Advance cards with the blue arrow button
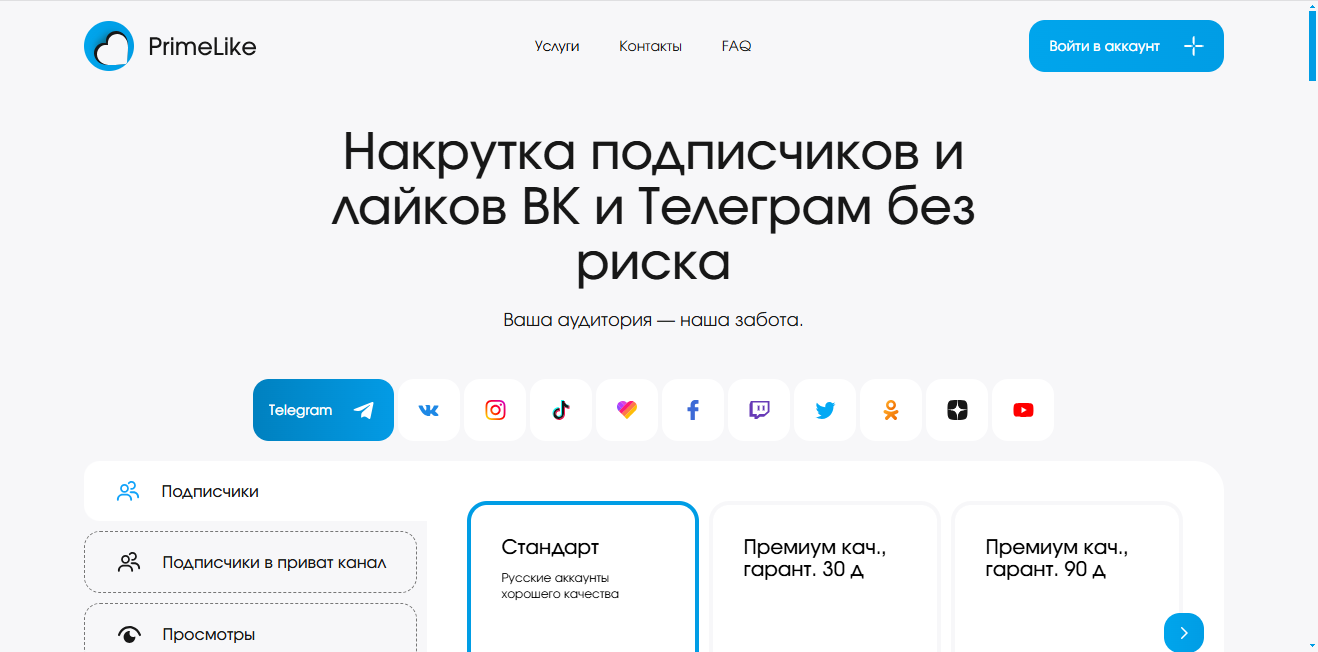Screen dimensions: 1318x652 [x=1184, y=632]
